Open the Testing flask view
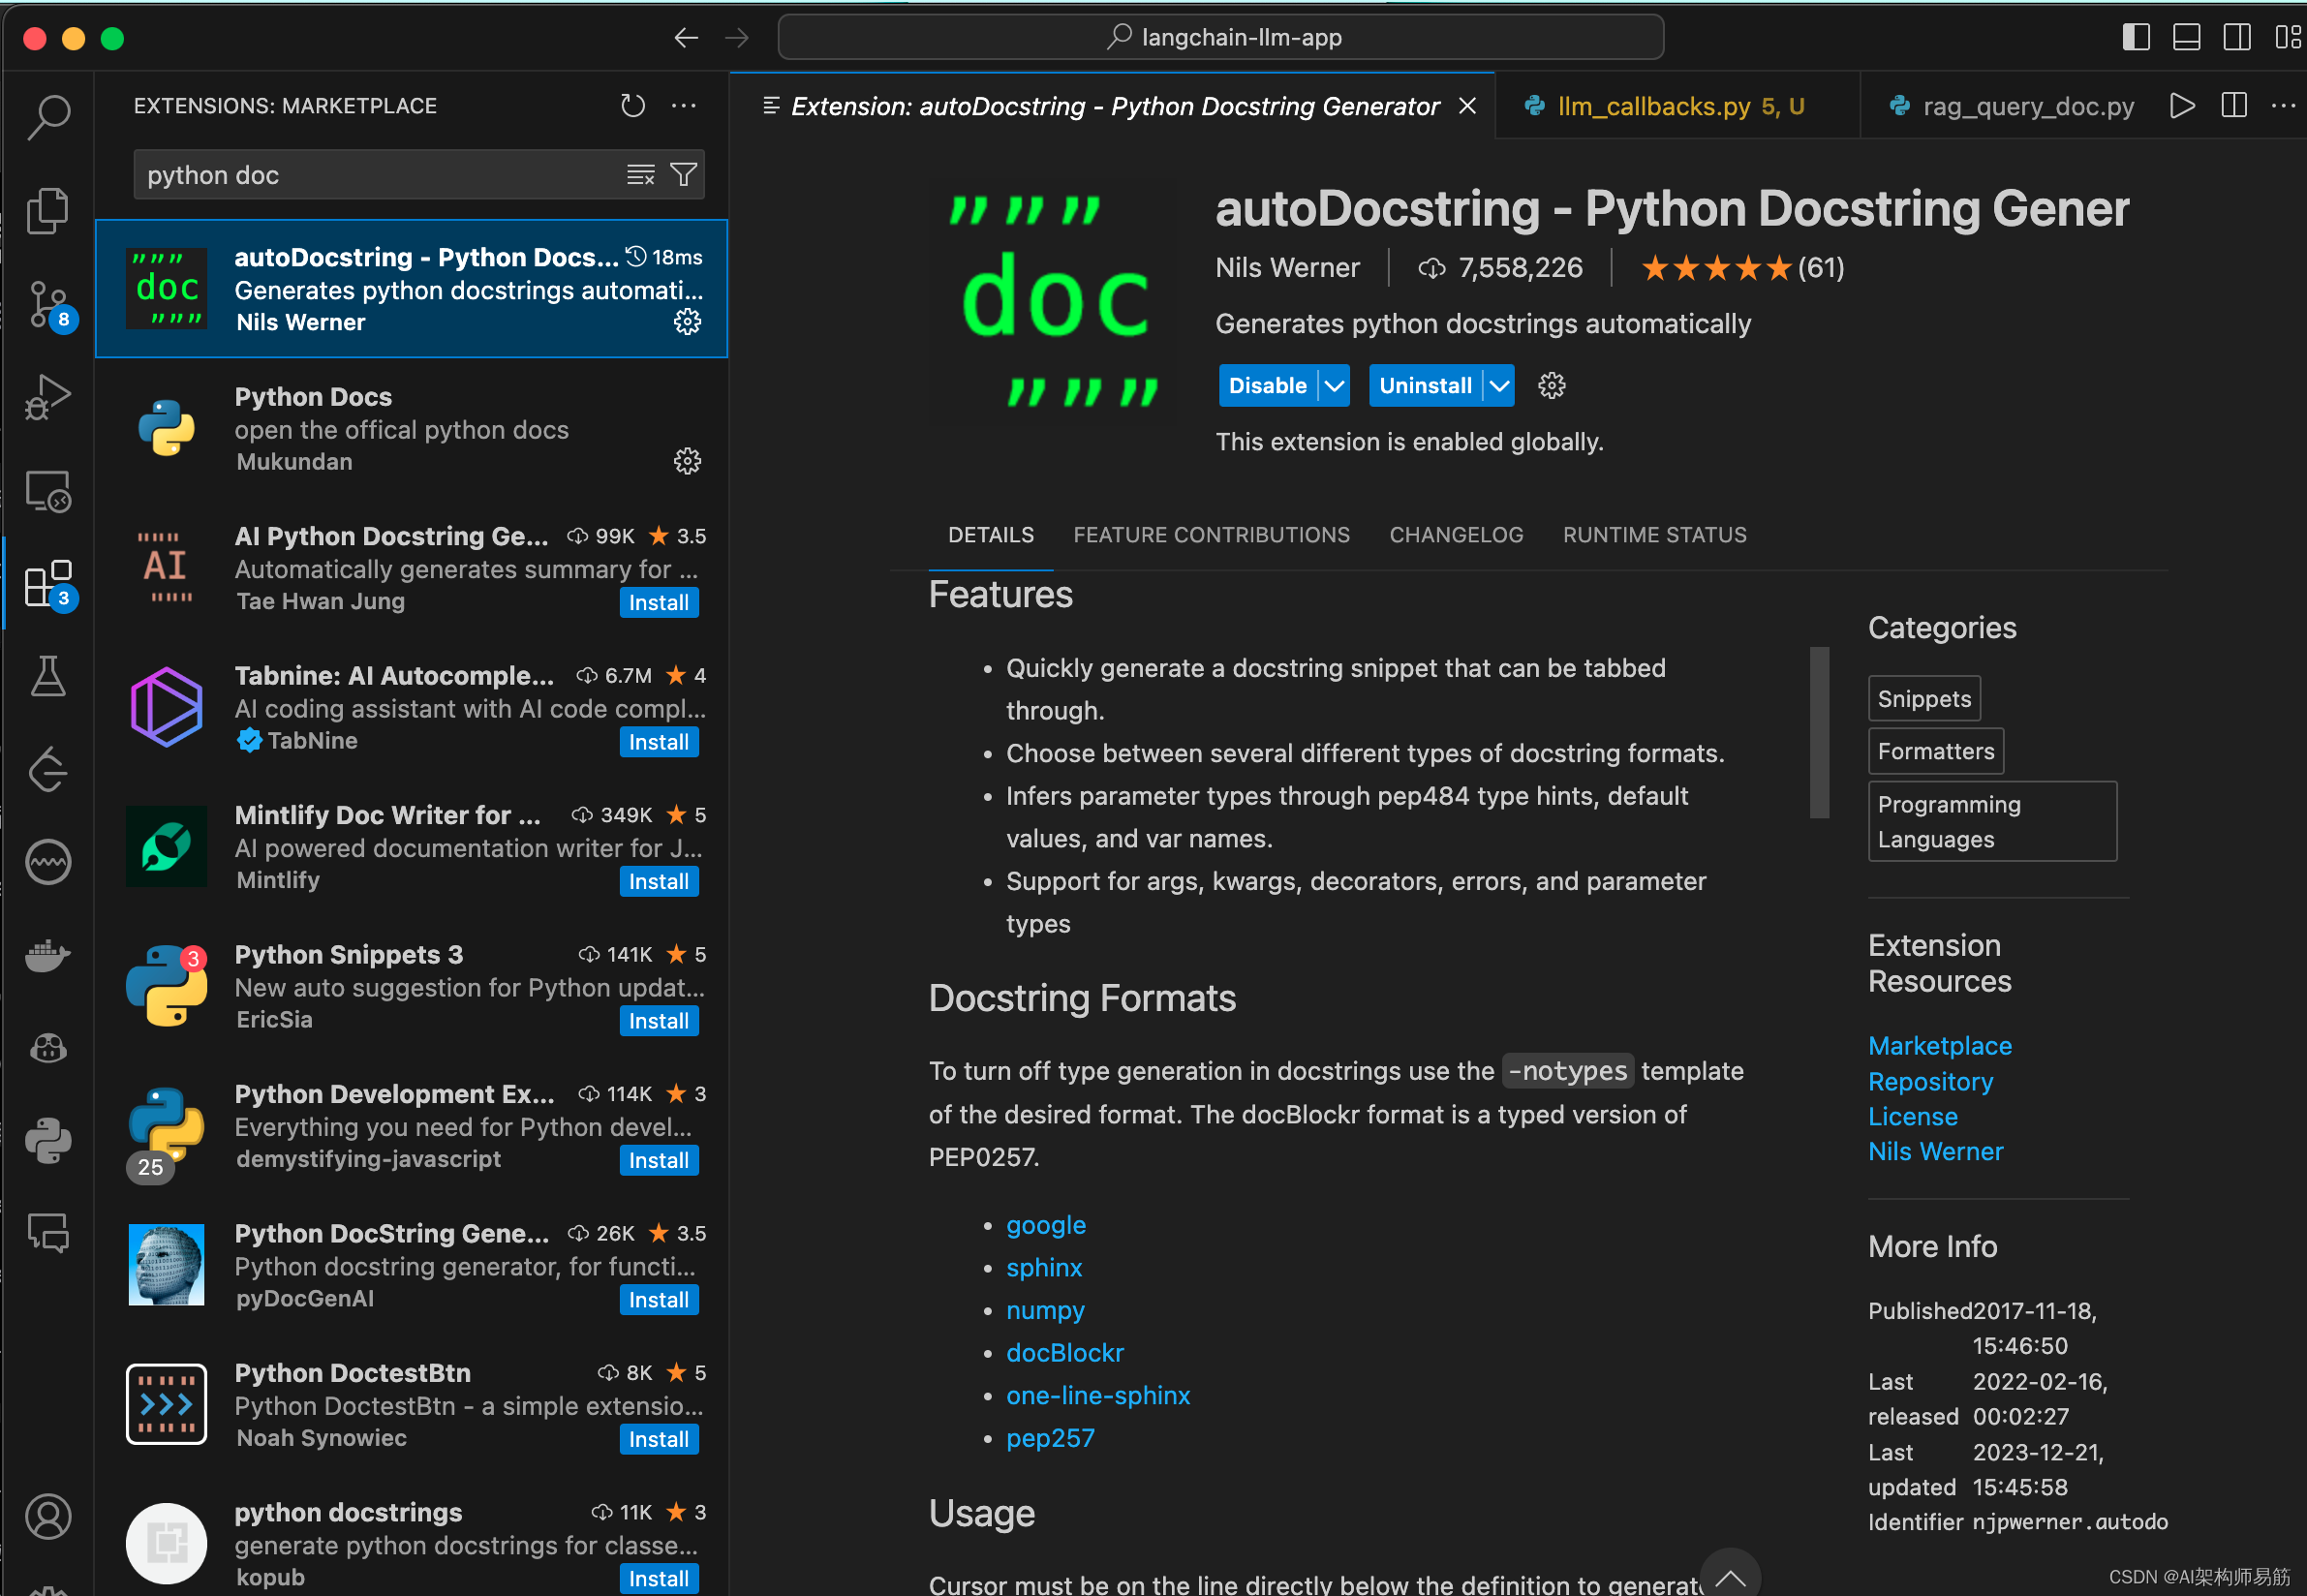Image resolution: width=2307 pixels, height=1596 pixels. tap(48, 677)
